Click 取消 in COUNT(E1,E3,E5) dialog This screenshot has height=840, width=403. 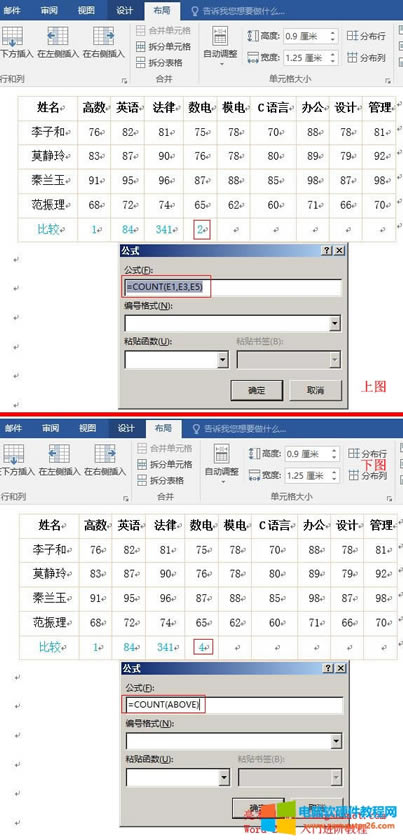(x=315, y=391)
